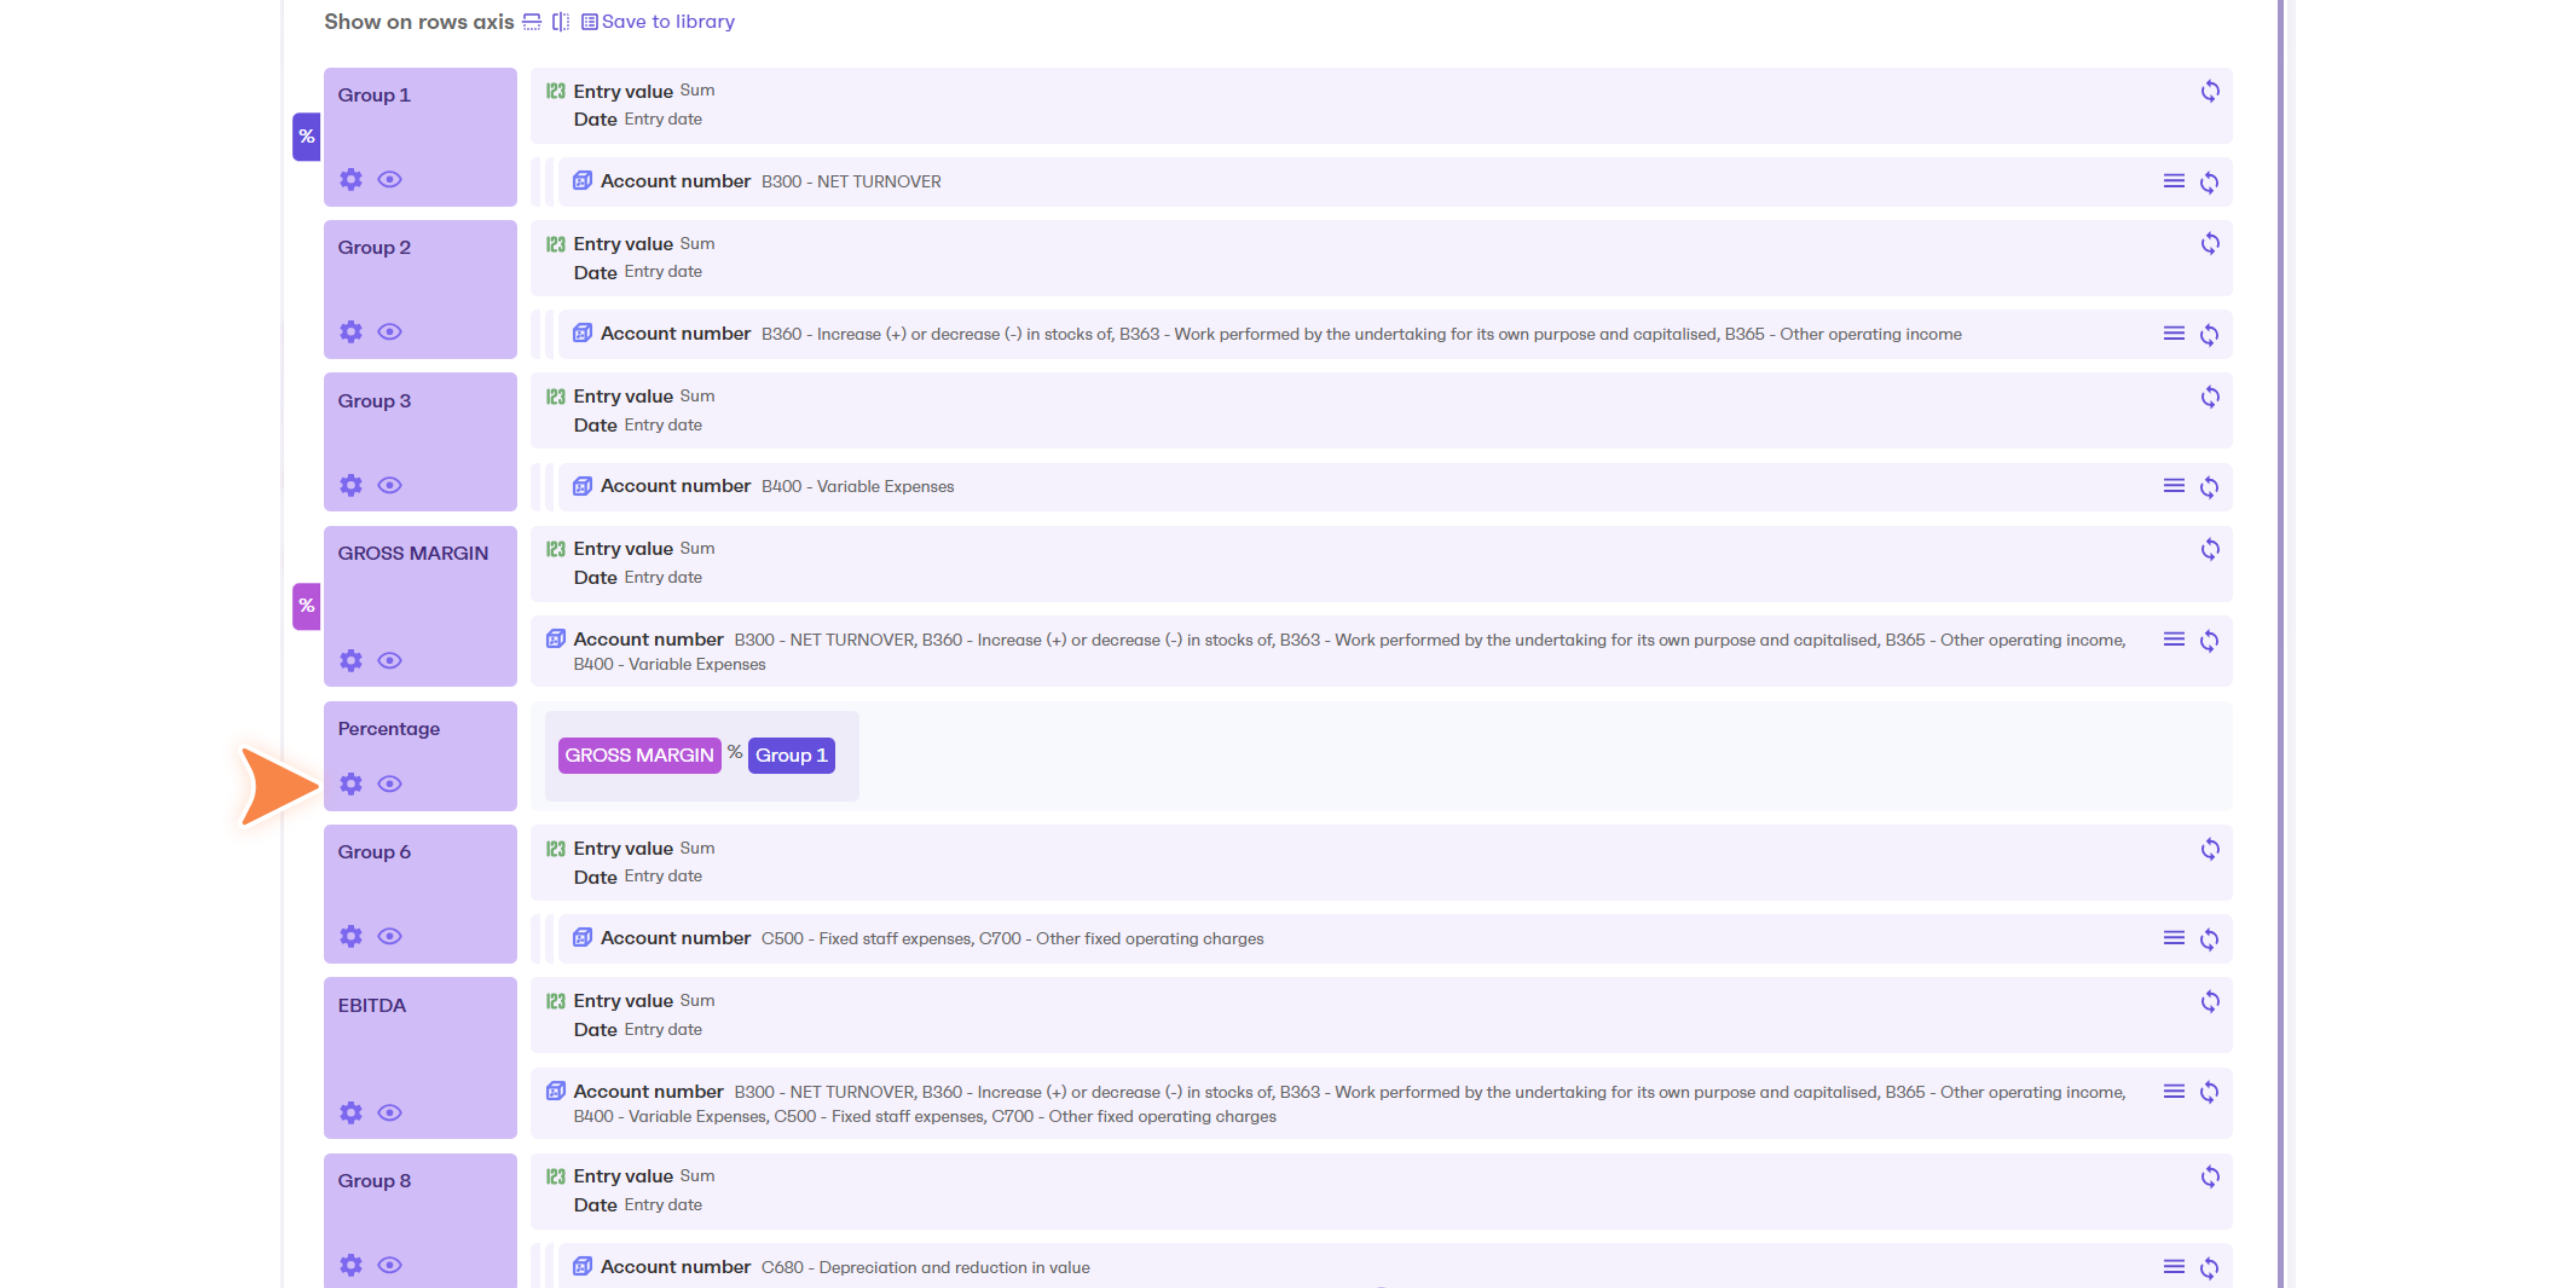Screen dimensions: 2576x1288
Task: Click refresh icon on GROSS MARGIN Entry value row
Action: (x=2210, y=549)
